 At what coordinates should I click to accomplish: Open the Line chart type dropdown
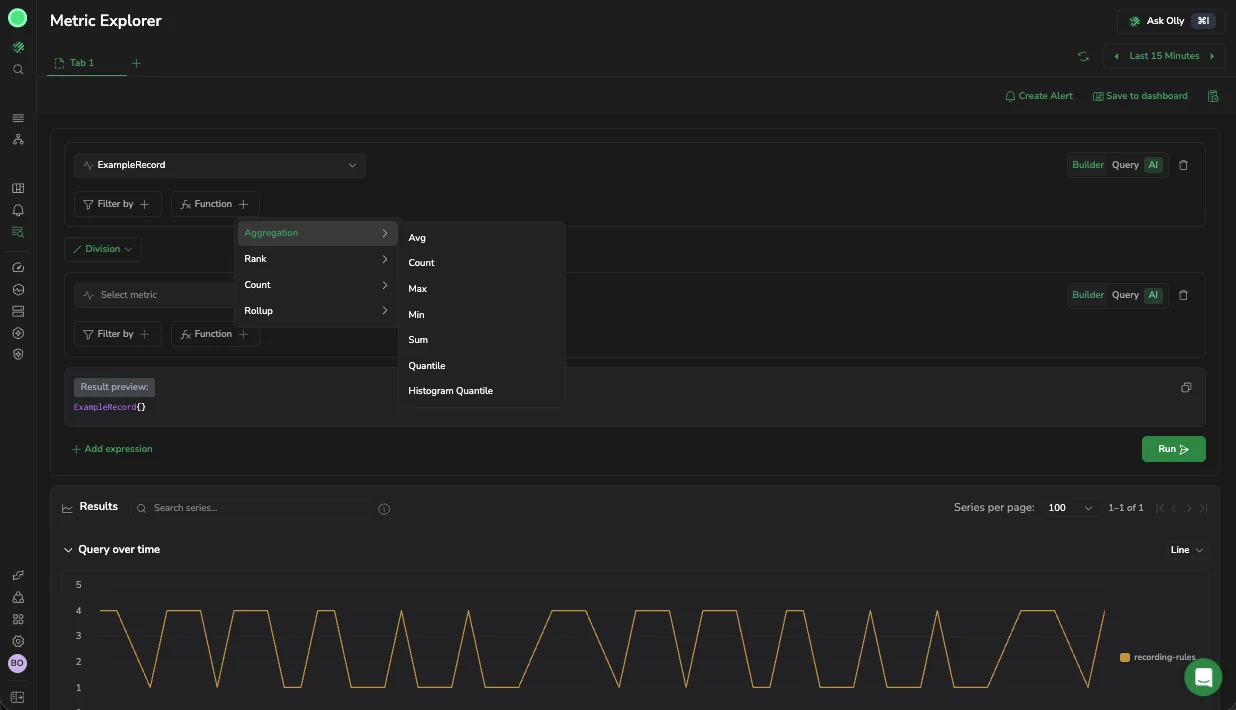(x=1187, y=550)
